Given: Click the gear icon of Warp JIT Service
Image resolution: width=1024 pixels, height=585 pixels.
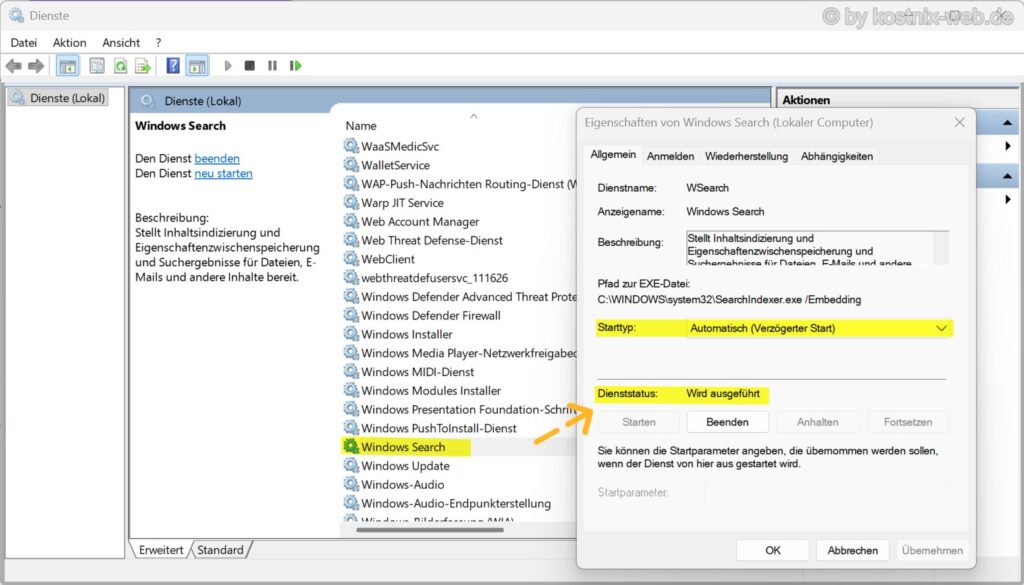Looking at the screenshot, I should click(351, 202).
